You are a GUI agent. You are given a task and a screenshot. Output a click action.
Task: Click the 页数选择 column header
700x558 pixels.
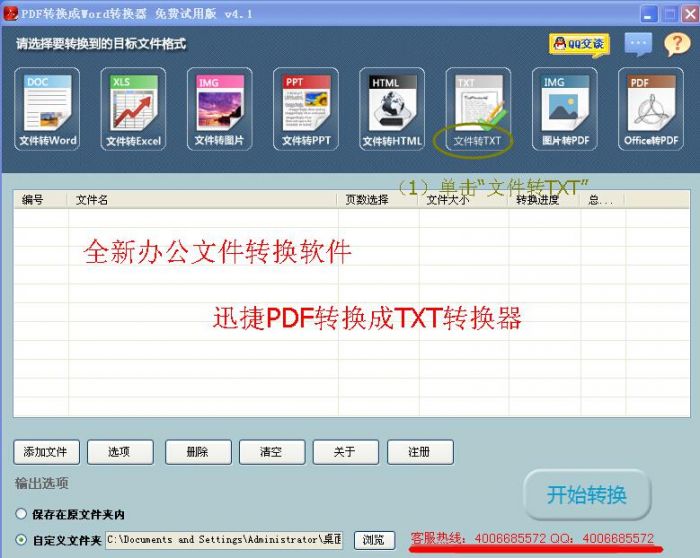pyautogui.click(x=378, y=200)
